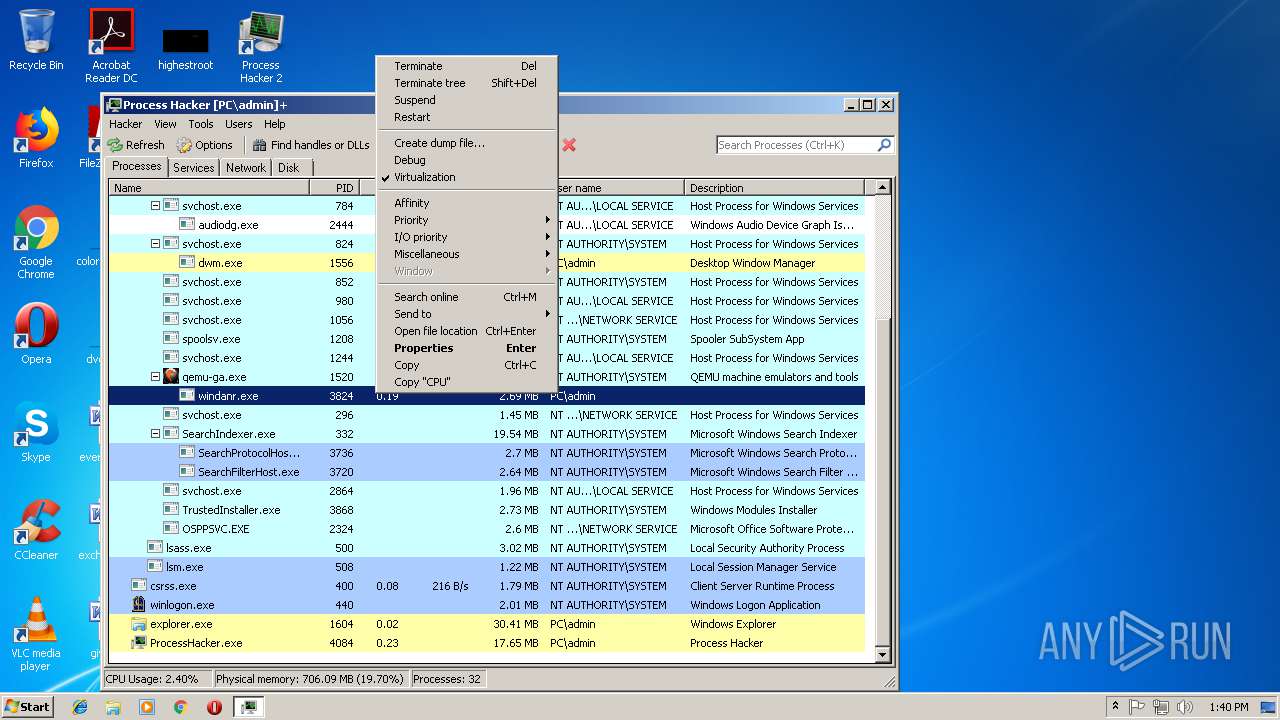Open Google Chrome desktop icon
Image resolution: width=1280 pixels, height=720 pixels.
(36, 242)
